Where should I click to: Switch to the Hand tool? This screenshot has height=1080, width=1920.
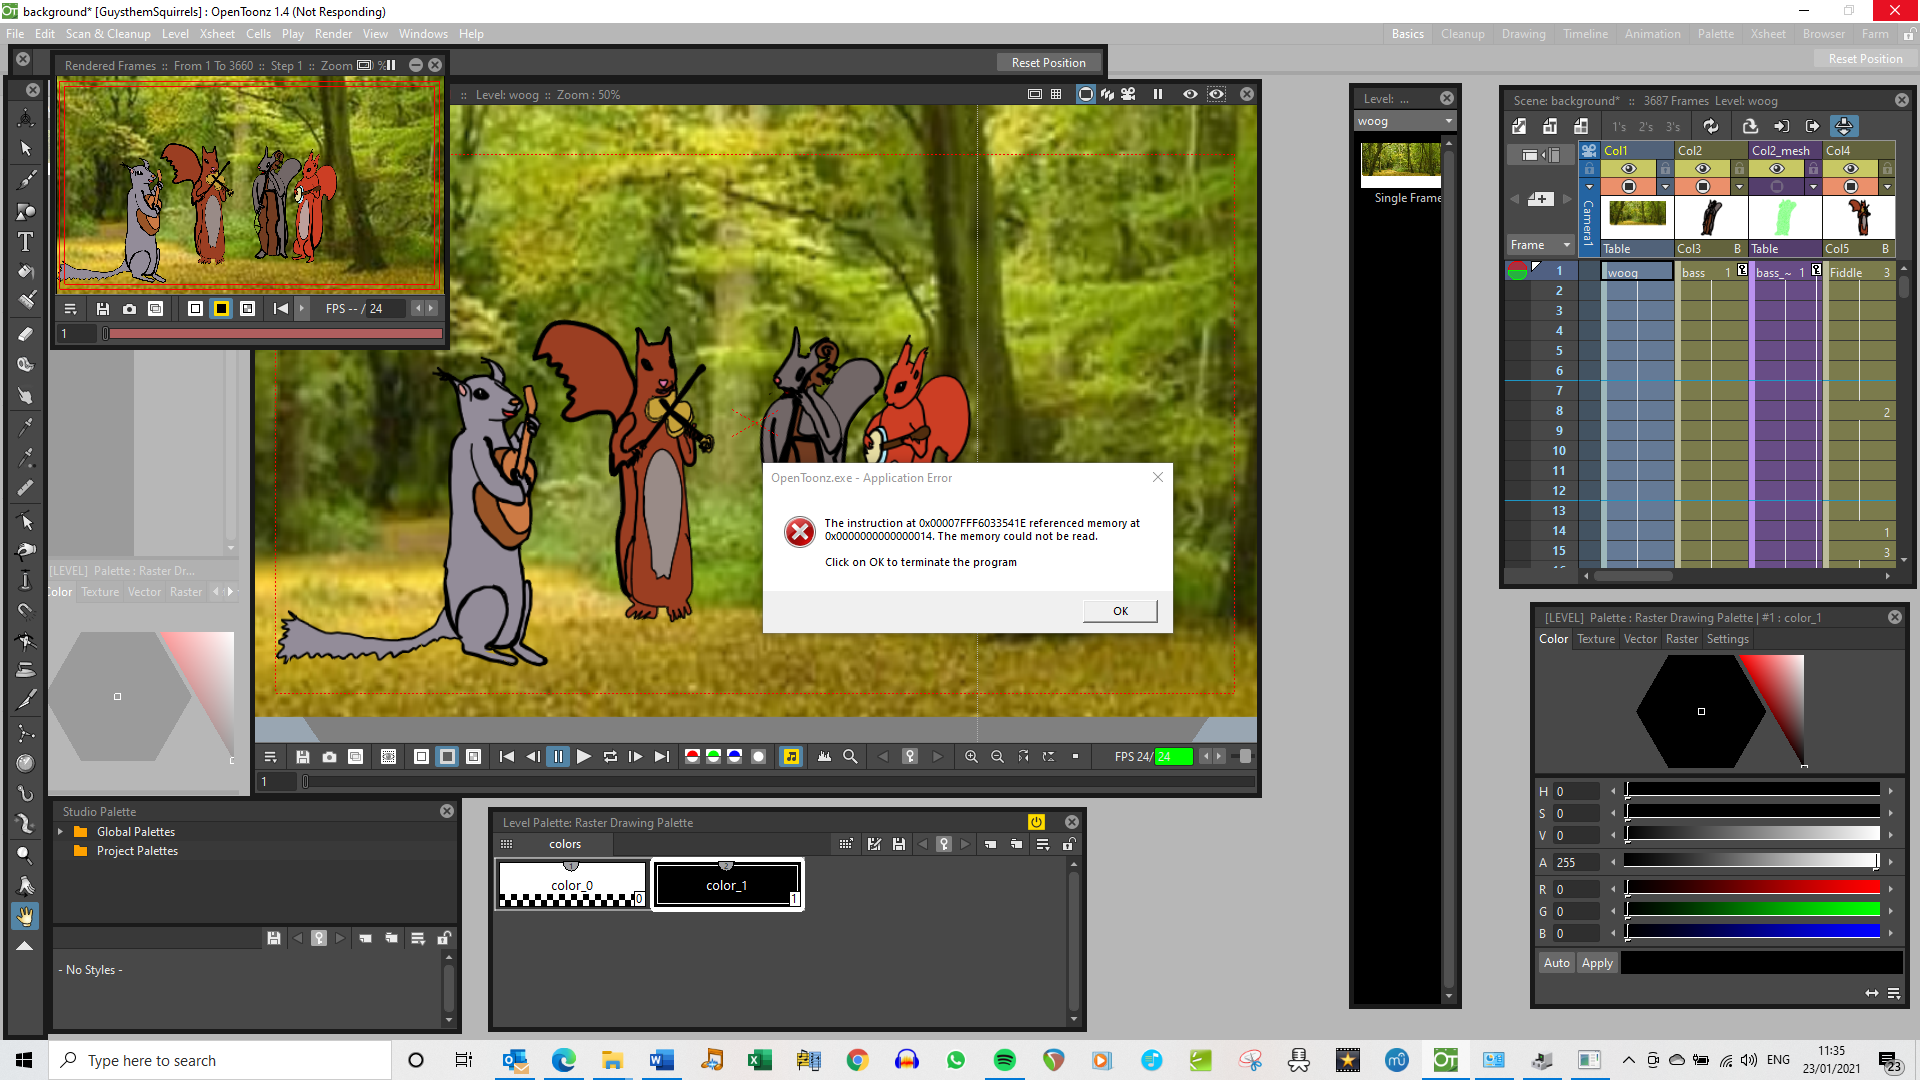coord(26,915)
